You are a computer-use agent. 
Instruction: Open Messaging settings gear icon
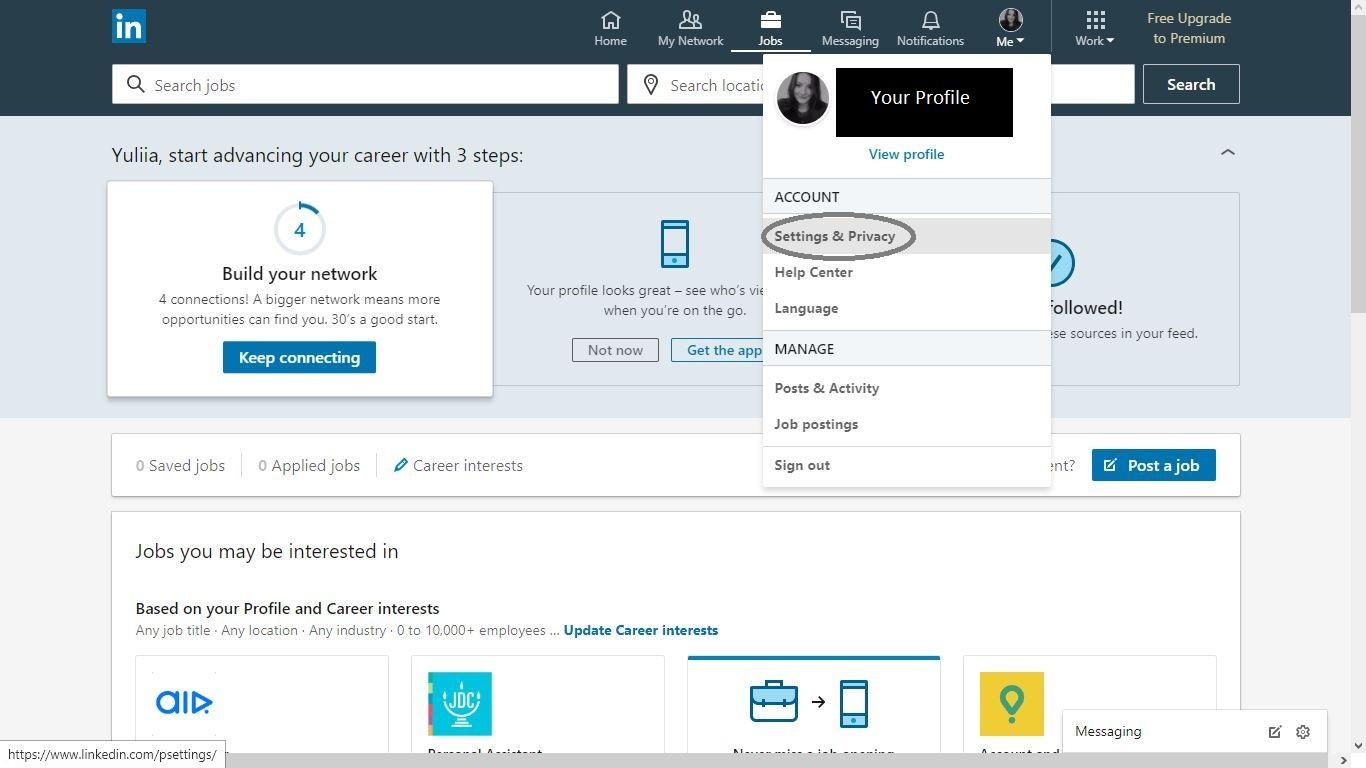1303,732
